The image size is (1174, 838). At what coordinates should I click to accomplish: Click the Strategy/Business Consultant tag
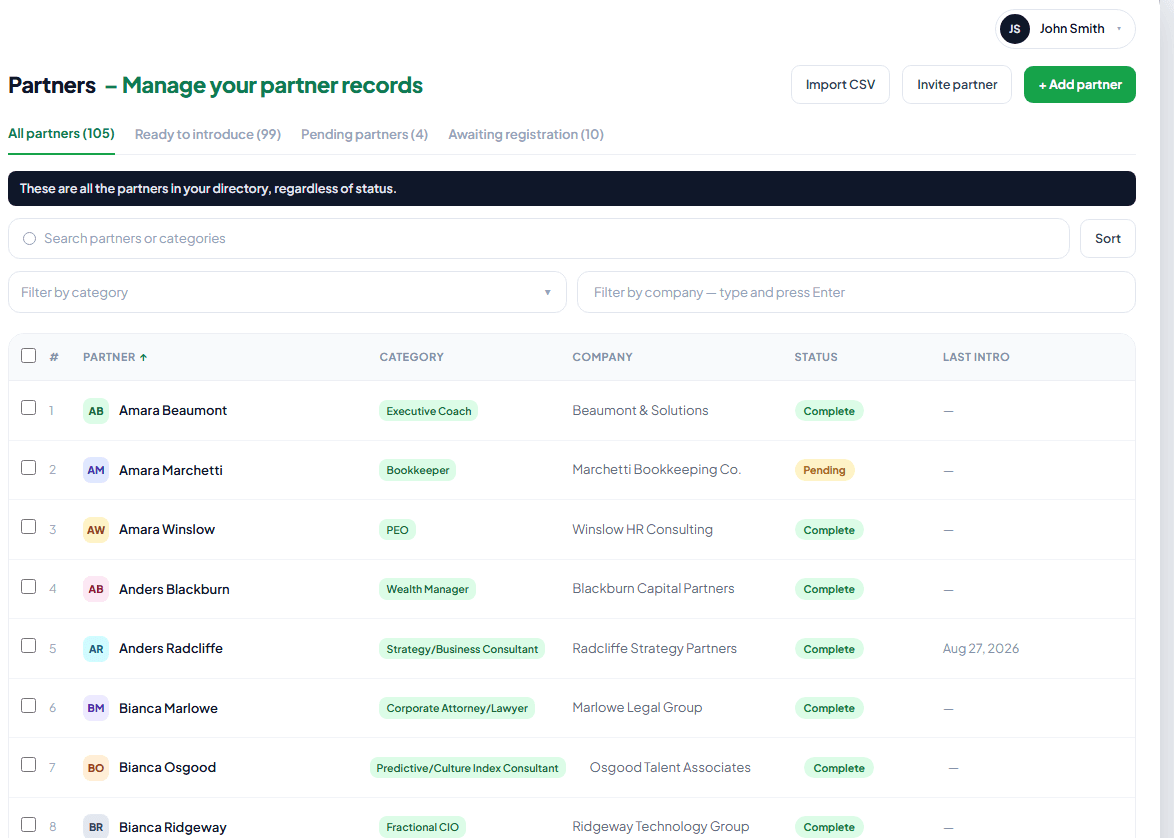462,649
